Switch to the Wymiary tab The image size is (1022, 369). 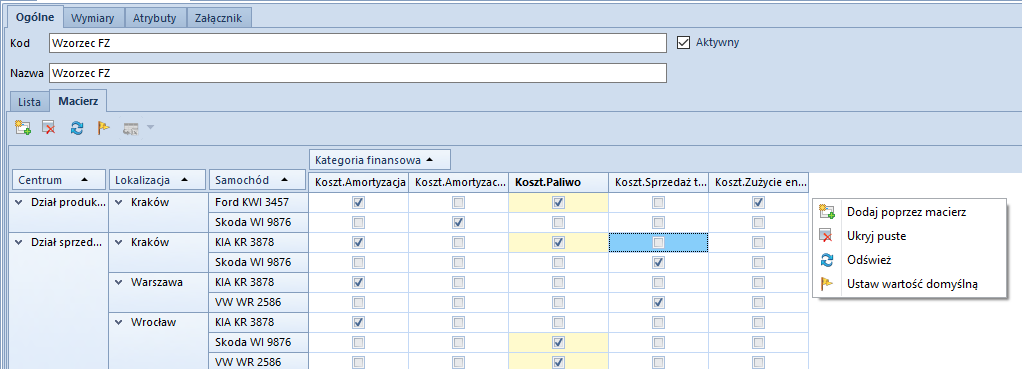point(93,18)
